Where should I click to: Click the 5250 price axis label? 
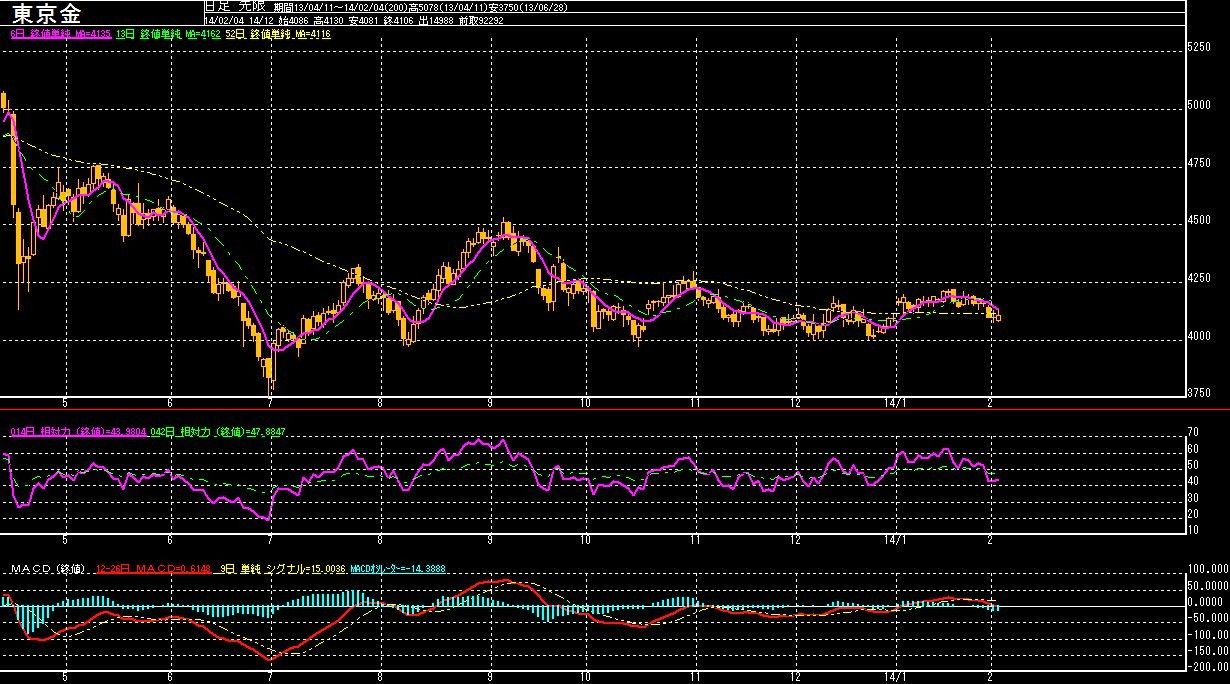[1198, 48]
